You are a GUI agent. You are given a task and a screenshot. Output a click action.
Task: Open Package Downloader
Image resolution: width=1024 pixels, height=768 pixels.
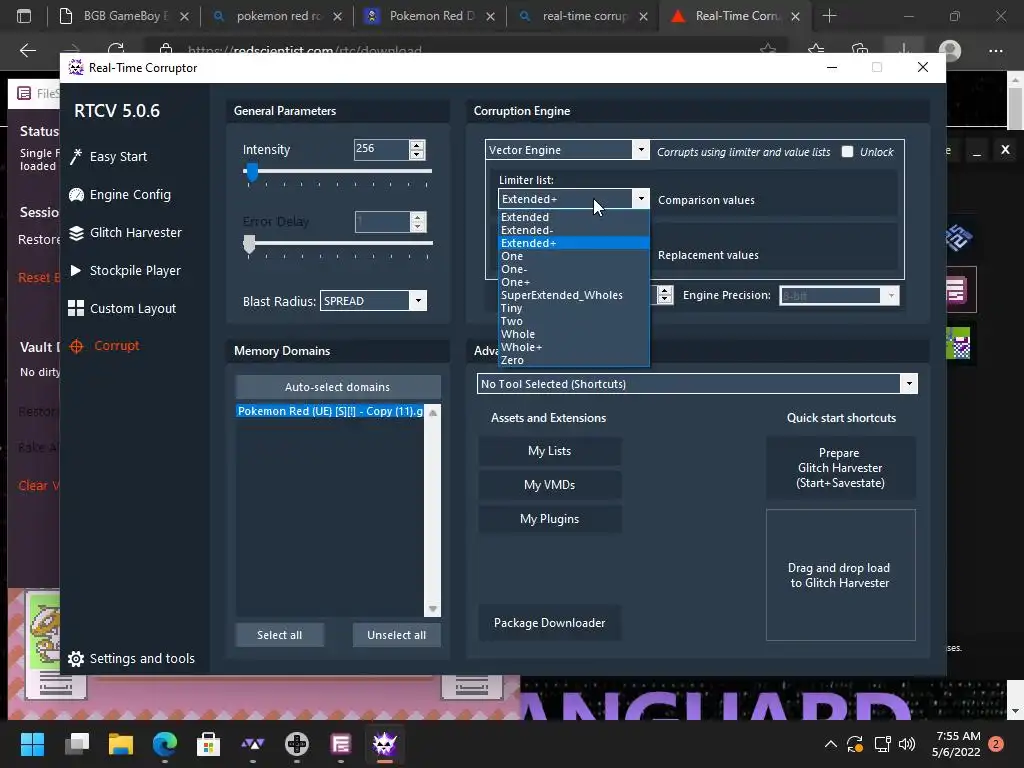[549, 623]
